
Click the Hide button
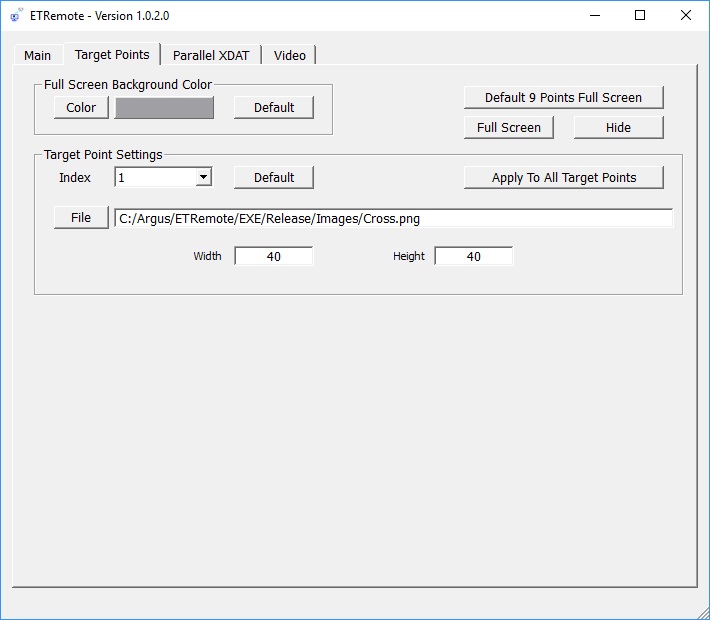point(619,128)
